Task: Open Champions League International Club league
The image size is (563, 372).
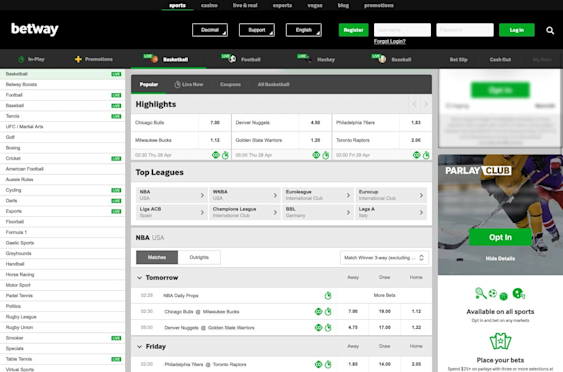Action: (245, 212)
